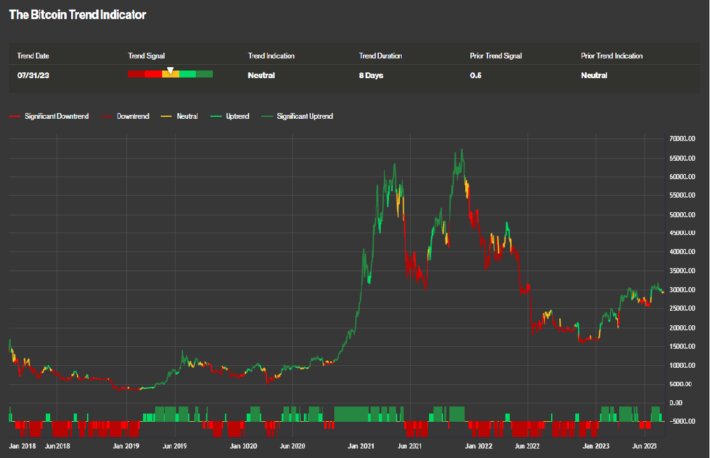
Task: Click the Jan 2023 x-axis label
Action: [x=596, y=446]
